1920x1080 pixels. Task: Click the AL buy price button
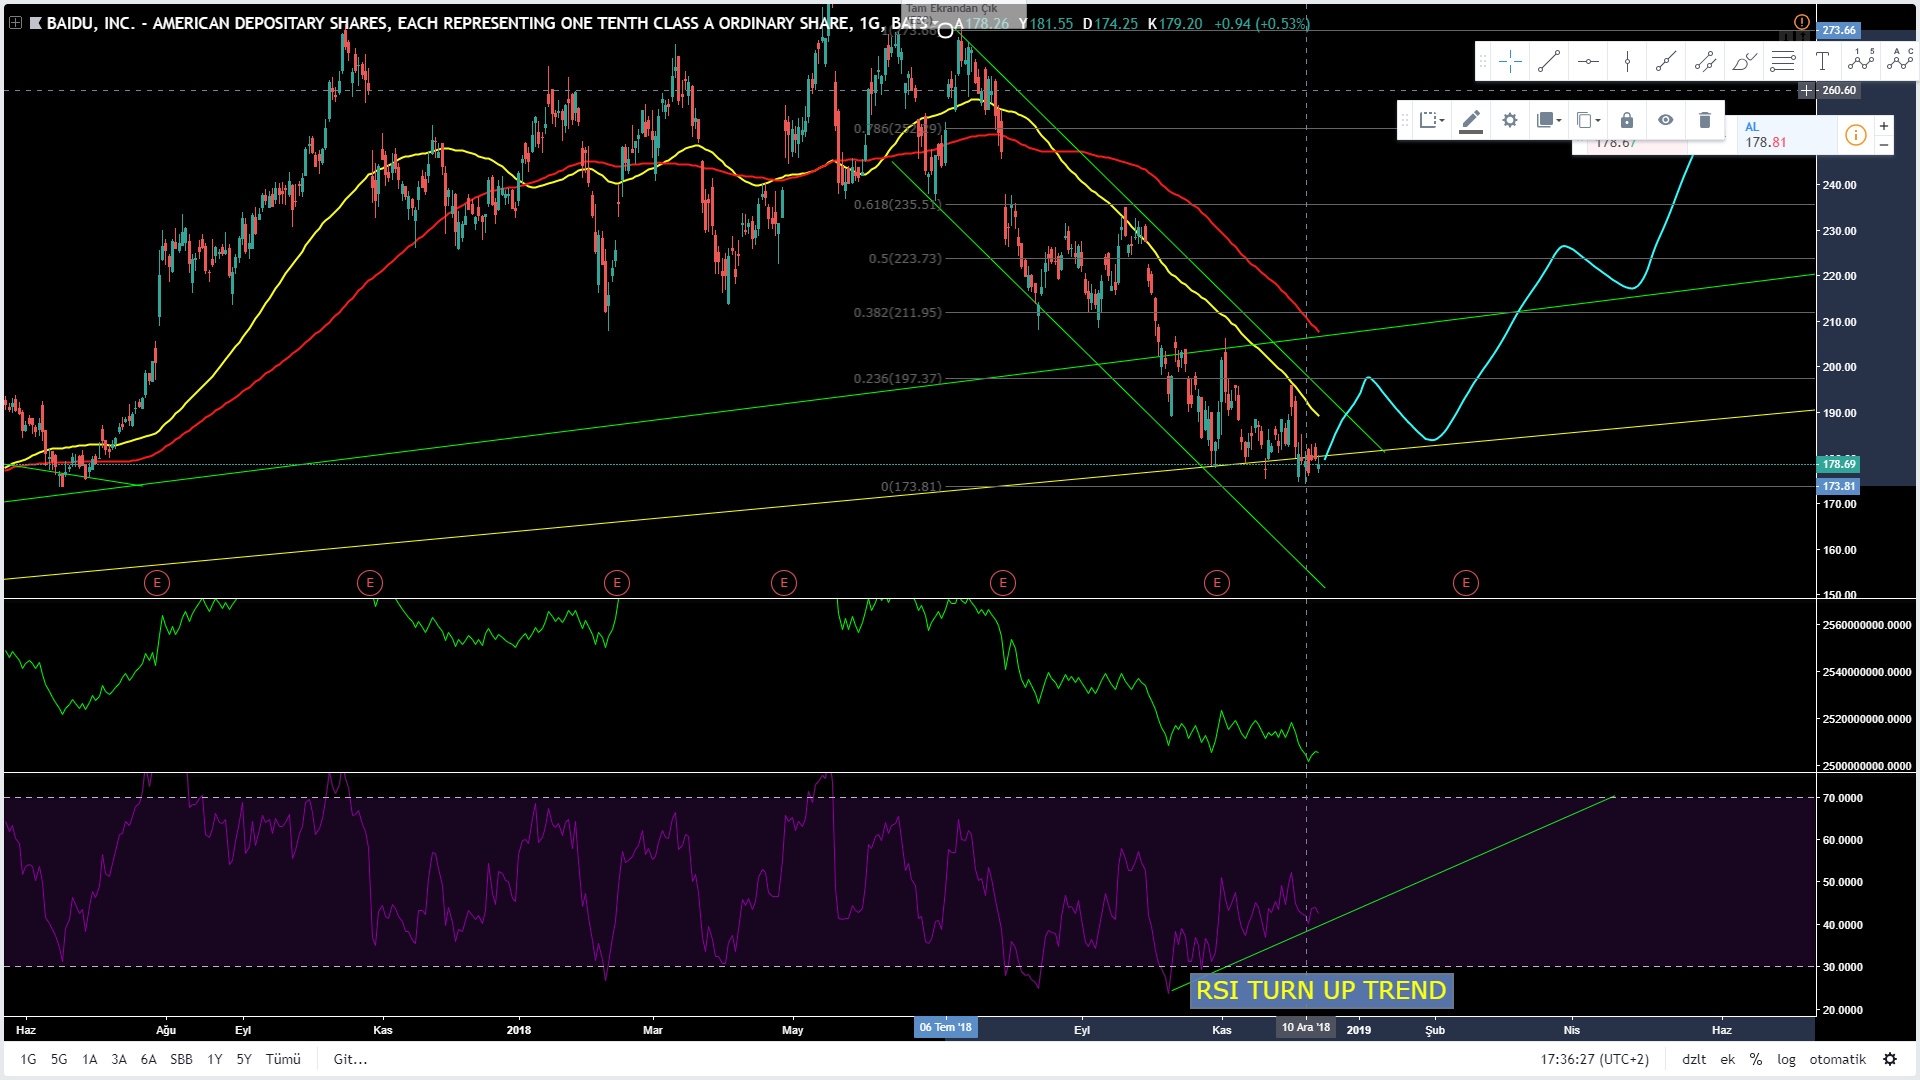pyautogui.click(x=1787, y=135)
